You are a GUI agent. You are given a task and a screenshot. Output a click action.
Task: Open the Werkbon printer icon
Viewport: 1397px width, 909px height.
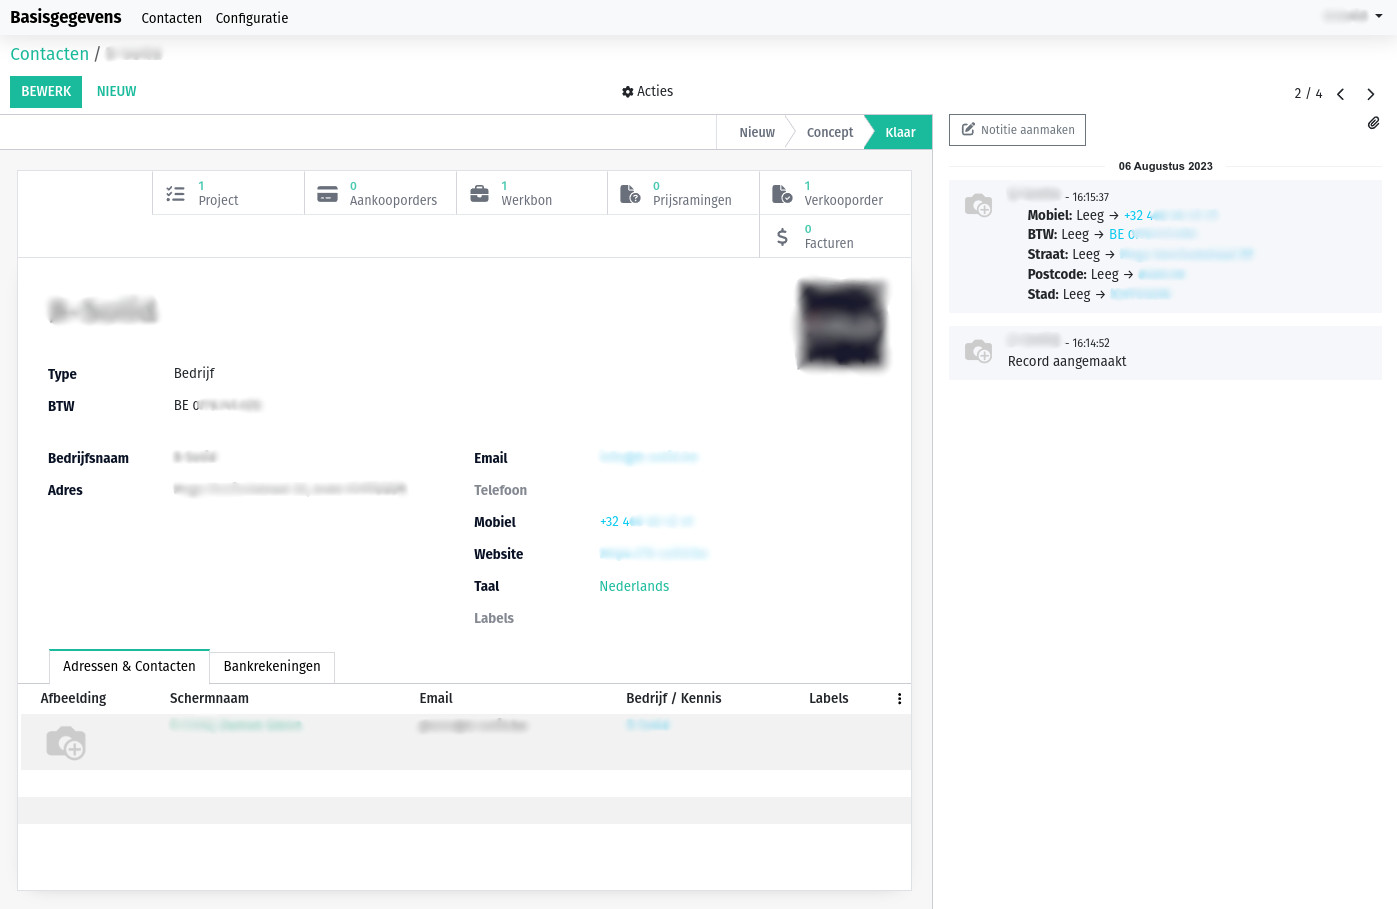480,192
